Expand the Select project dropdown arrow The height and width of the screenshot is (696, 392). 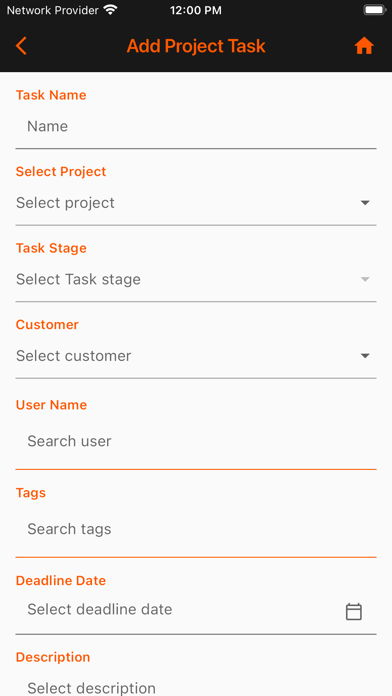[x=365, y=203]
